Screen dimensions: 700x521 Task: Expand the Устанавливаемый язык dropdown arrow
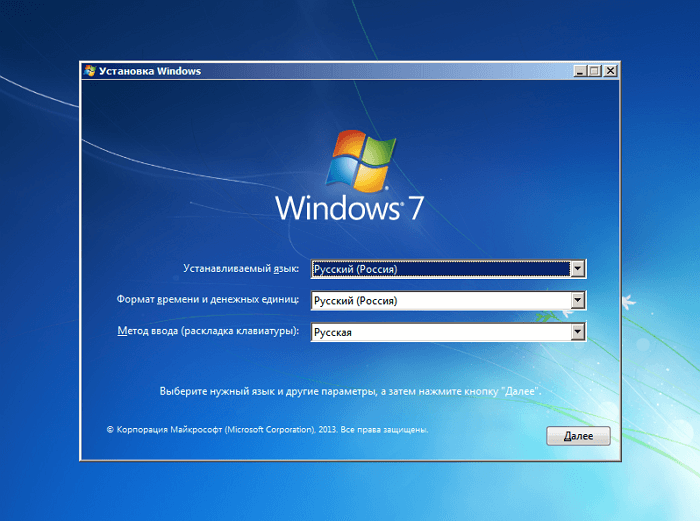pos(577,269)
